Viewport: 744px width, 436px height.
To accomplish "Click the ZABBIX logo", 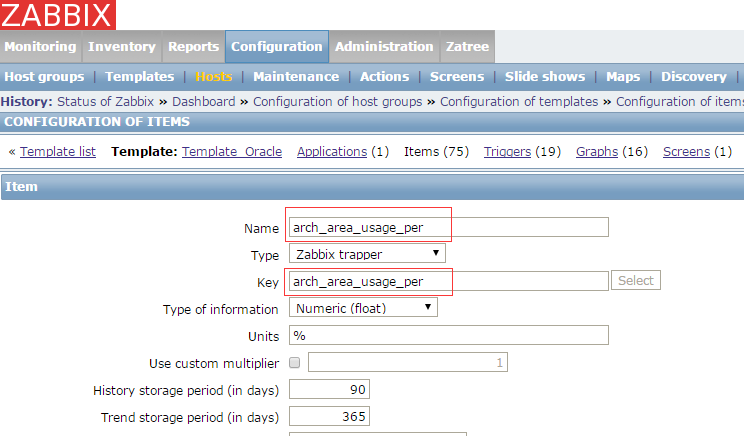I will pos(57,15).
